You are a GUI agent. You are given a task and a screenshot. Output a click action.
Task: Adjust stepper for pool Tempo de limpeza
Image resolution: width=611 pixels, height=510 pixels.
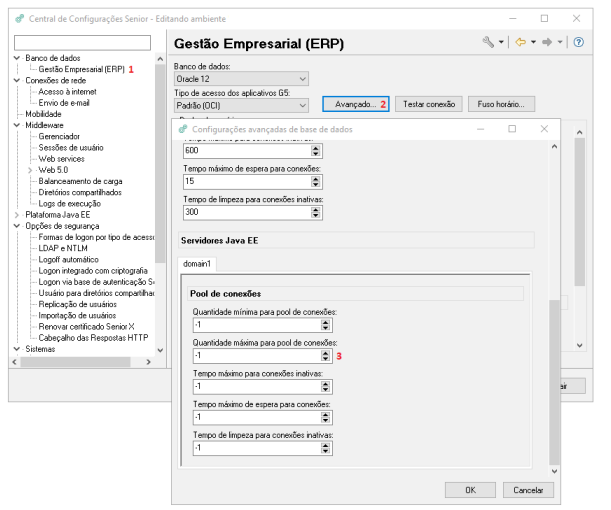tap(325, 448)
